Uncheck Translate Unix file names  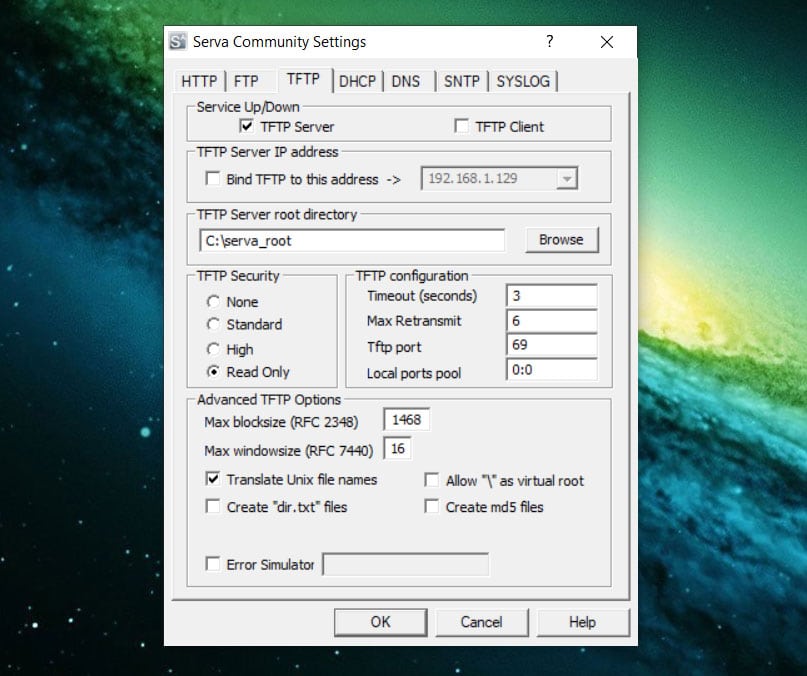(x=213, y=479)
